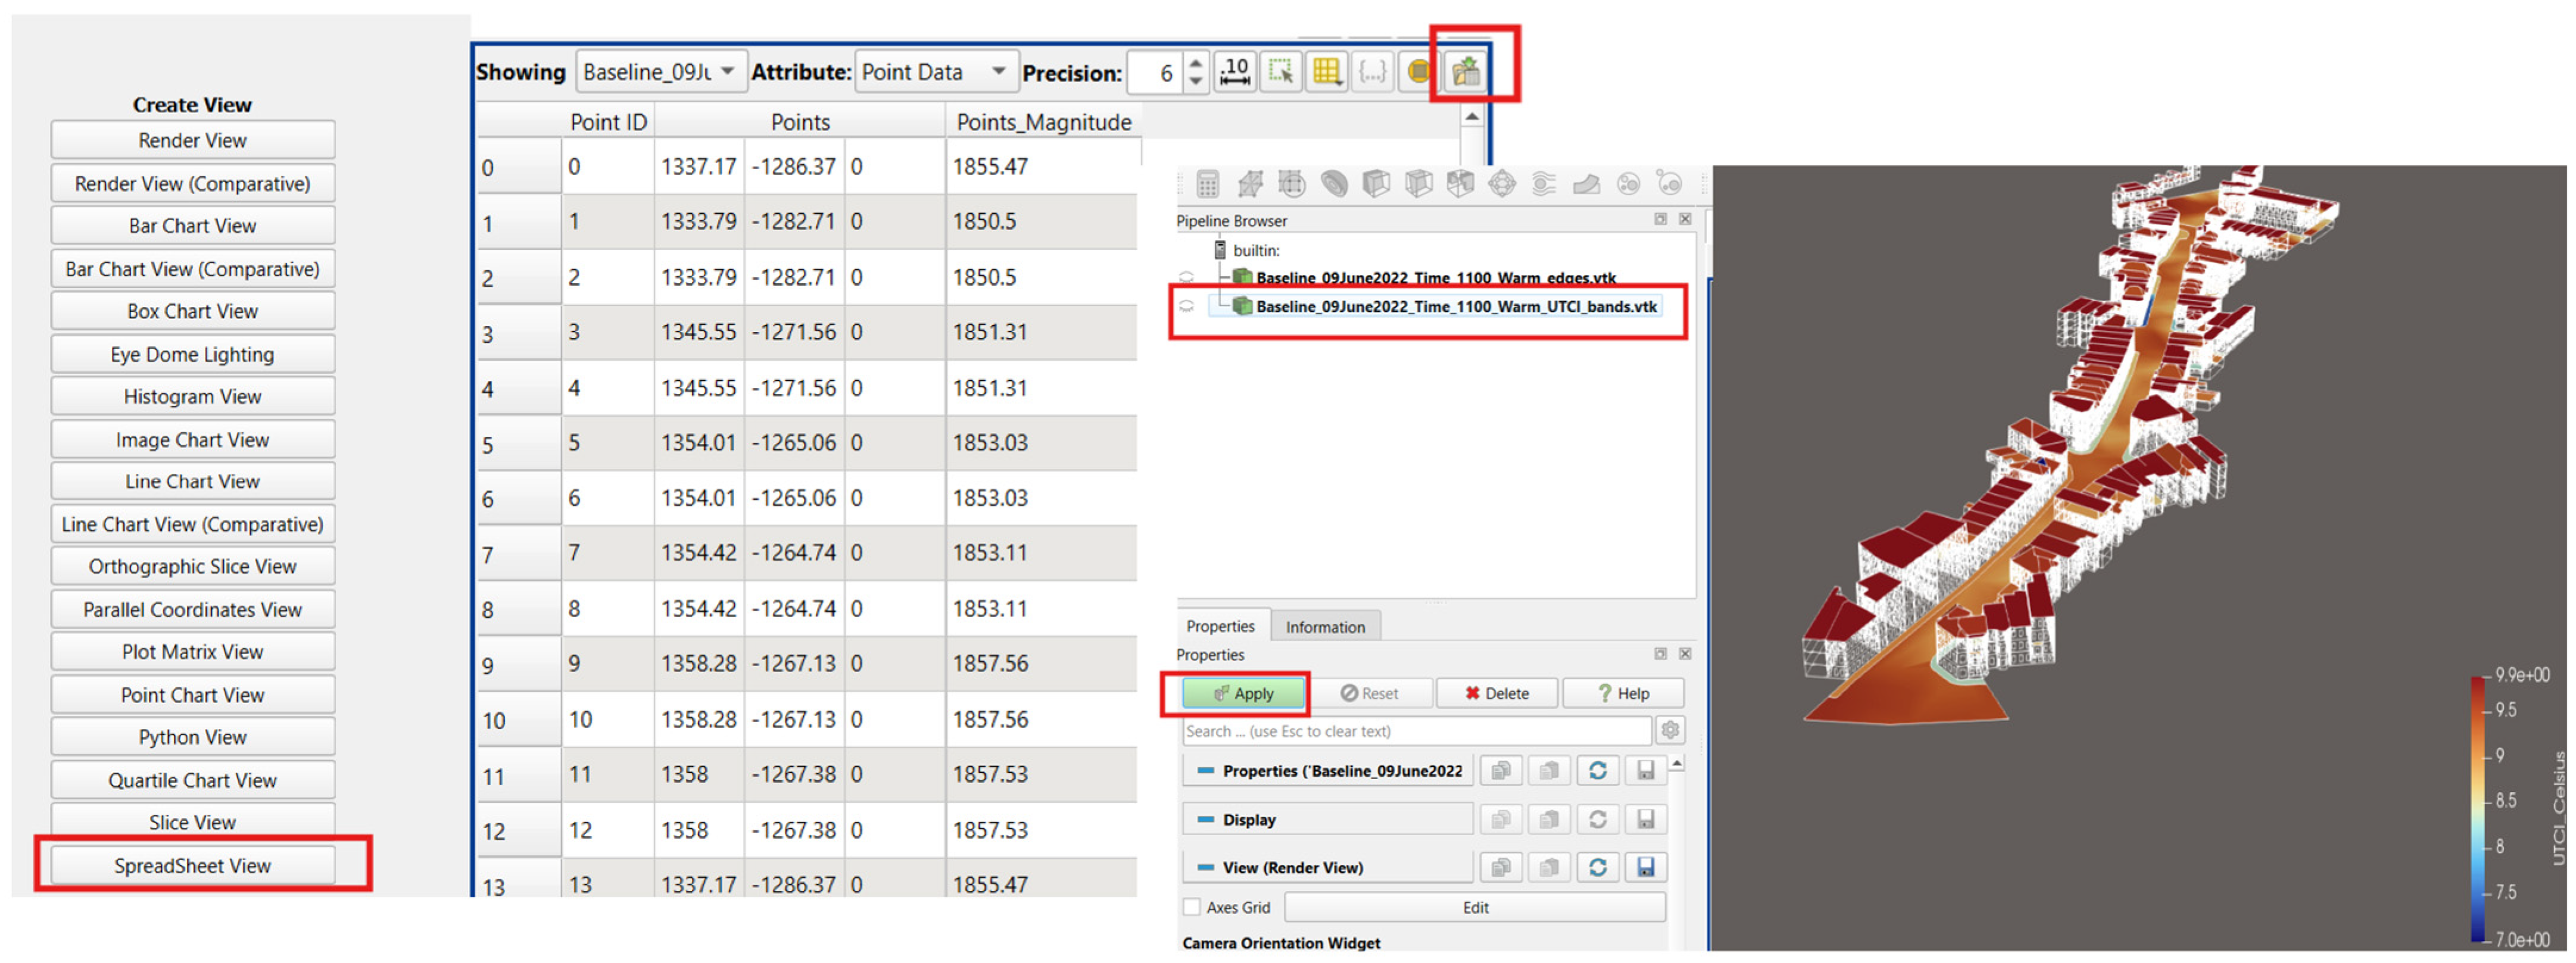Click the Glyph filter icon
The image size is (2576, 963).
pos(1502,184)
